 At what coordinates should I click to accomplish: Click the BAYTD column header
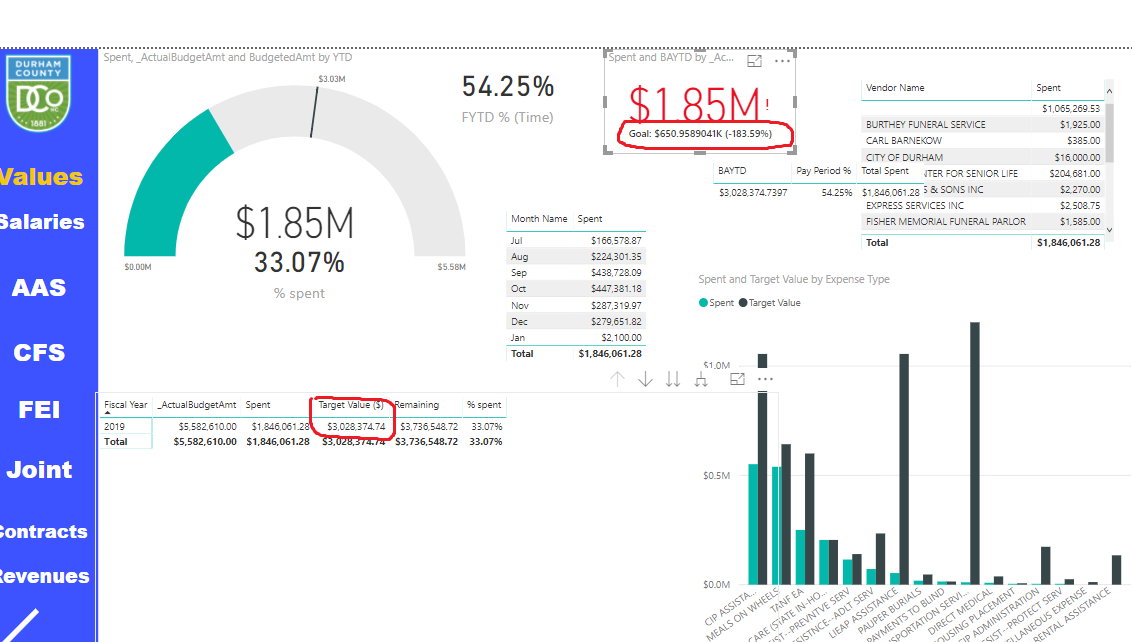click(x=732, y=171)
